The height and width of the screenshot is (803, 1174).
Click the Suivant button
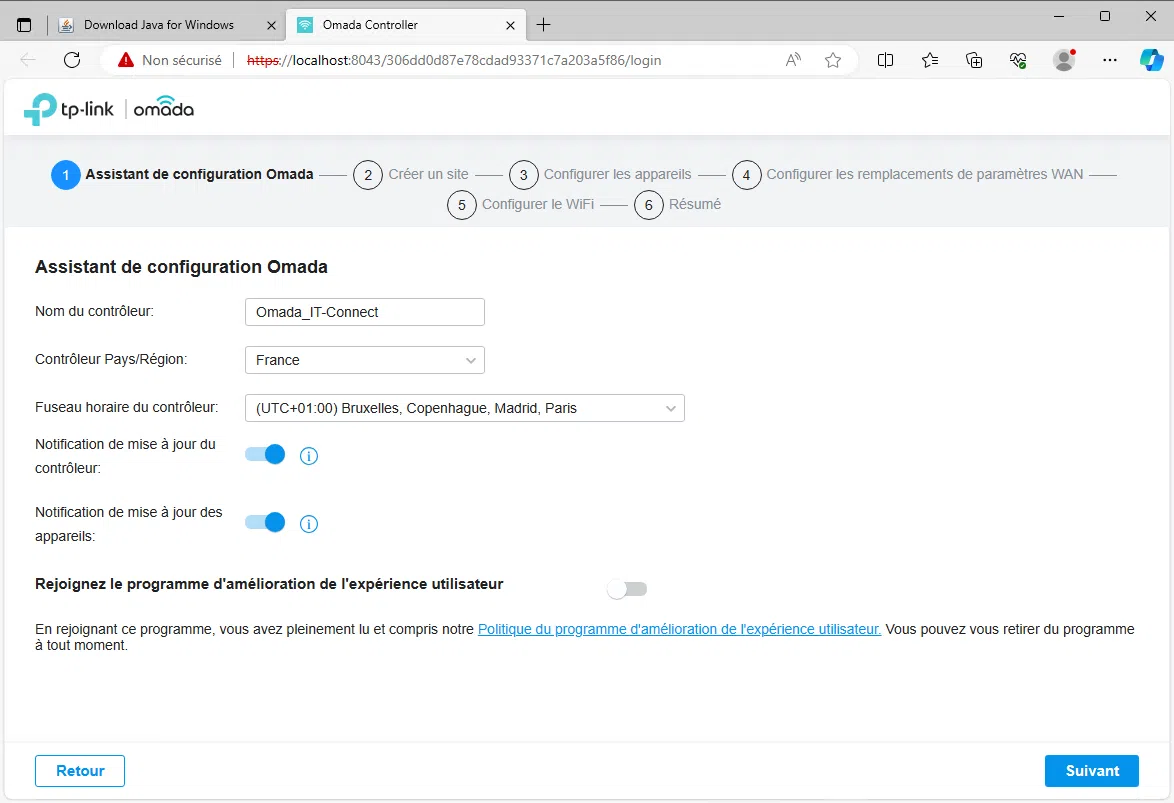click(1091, 771)
